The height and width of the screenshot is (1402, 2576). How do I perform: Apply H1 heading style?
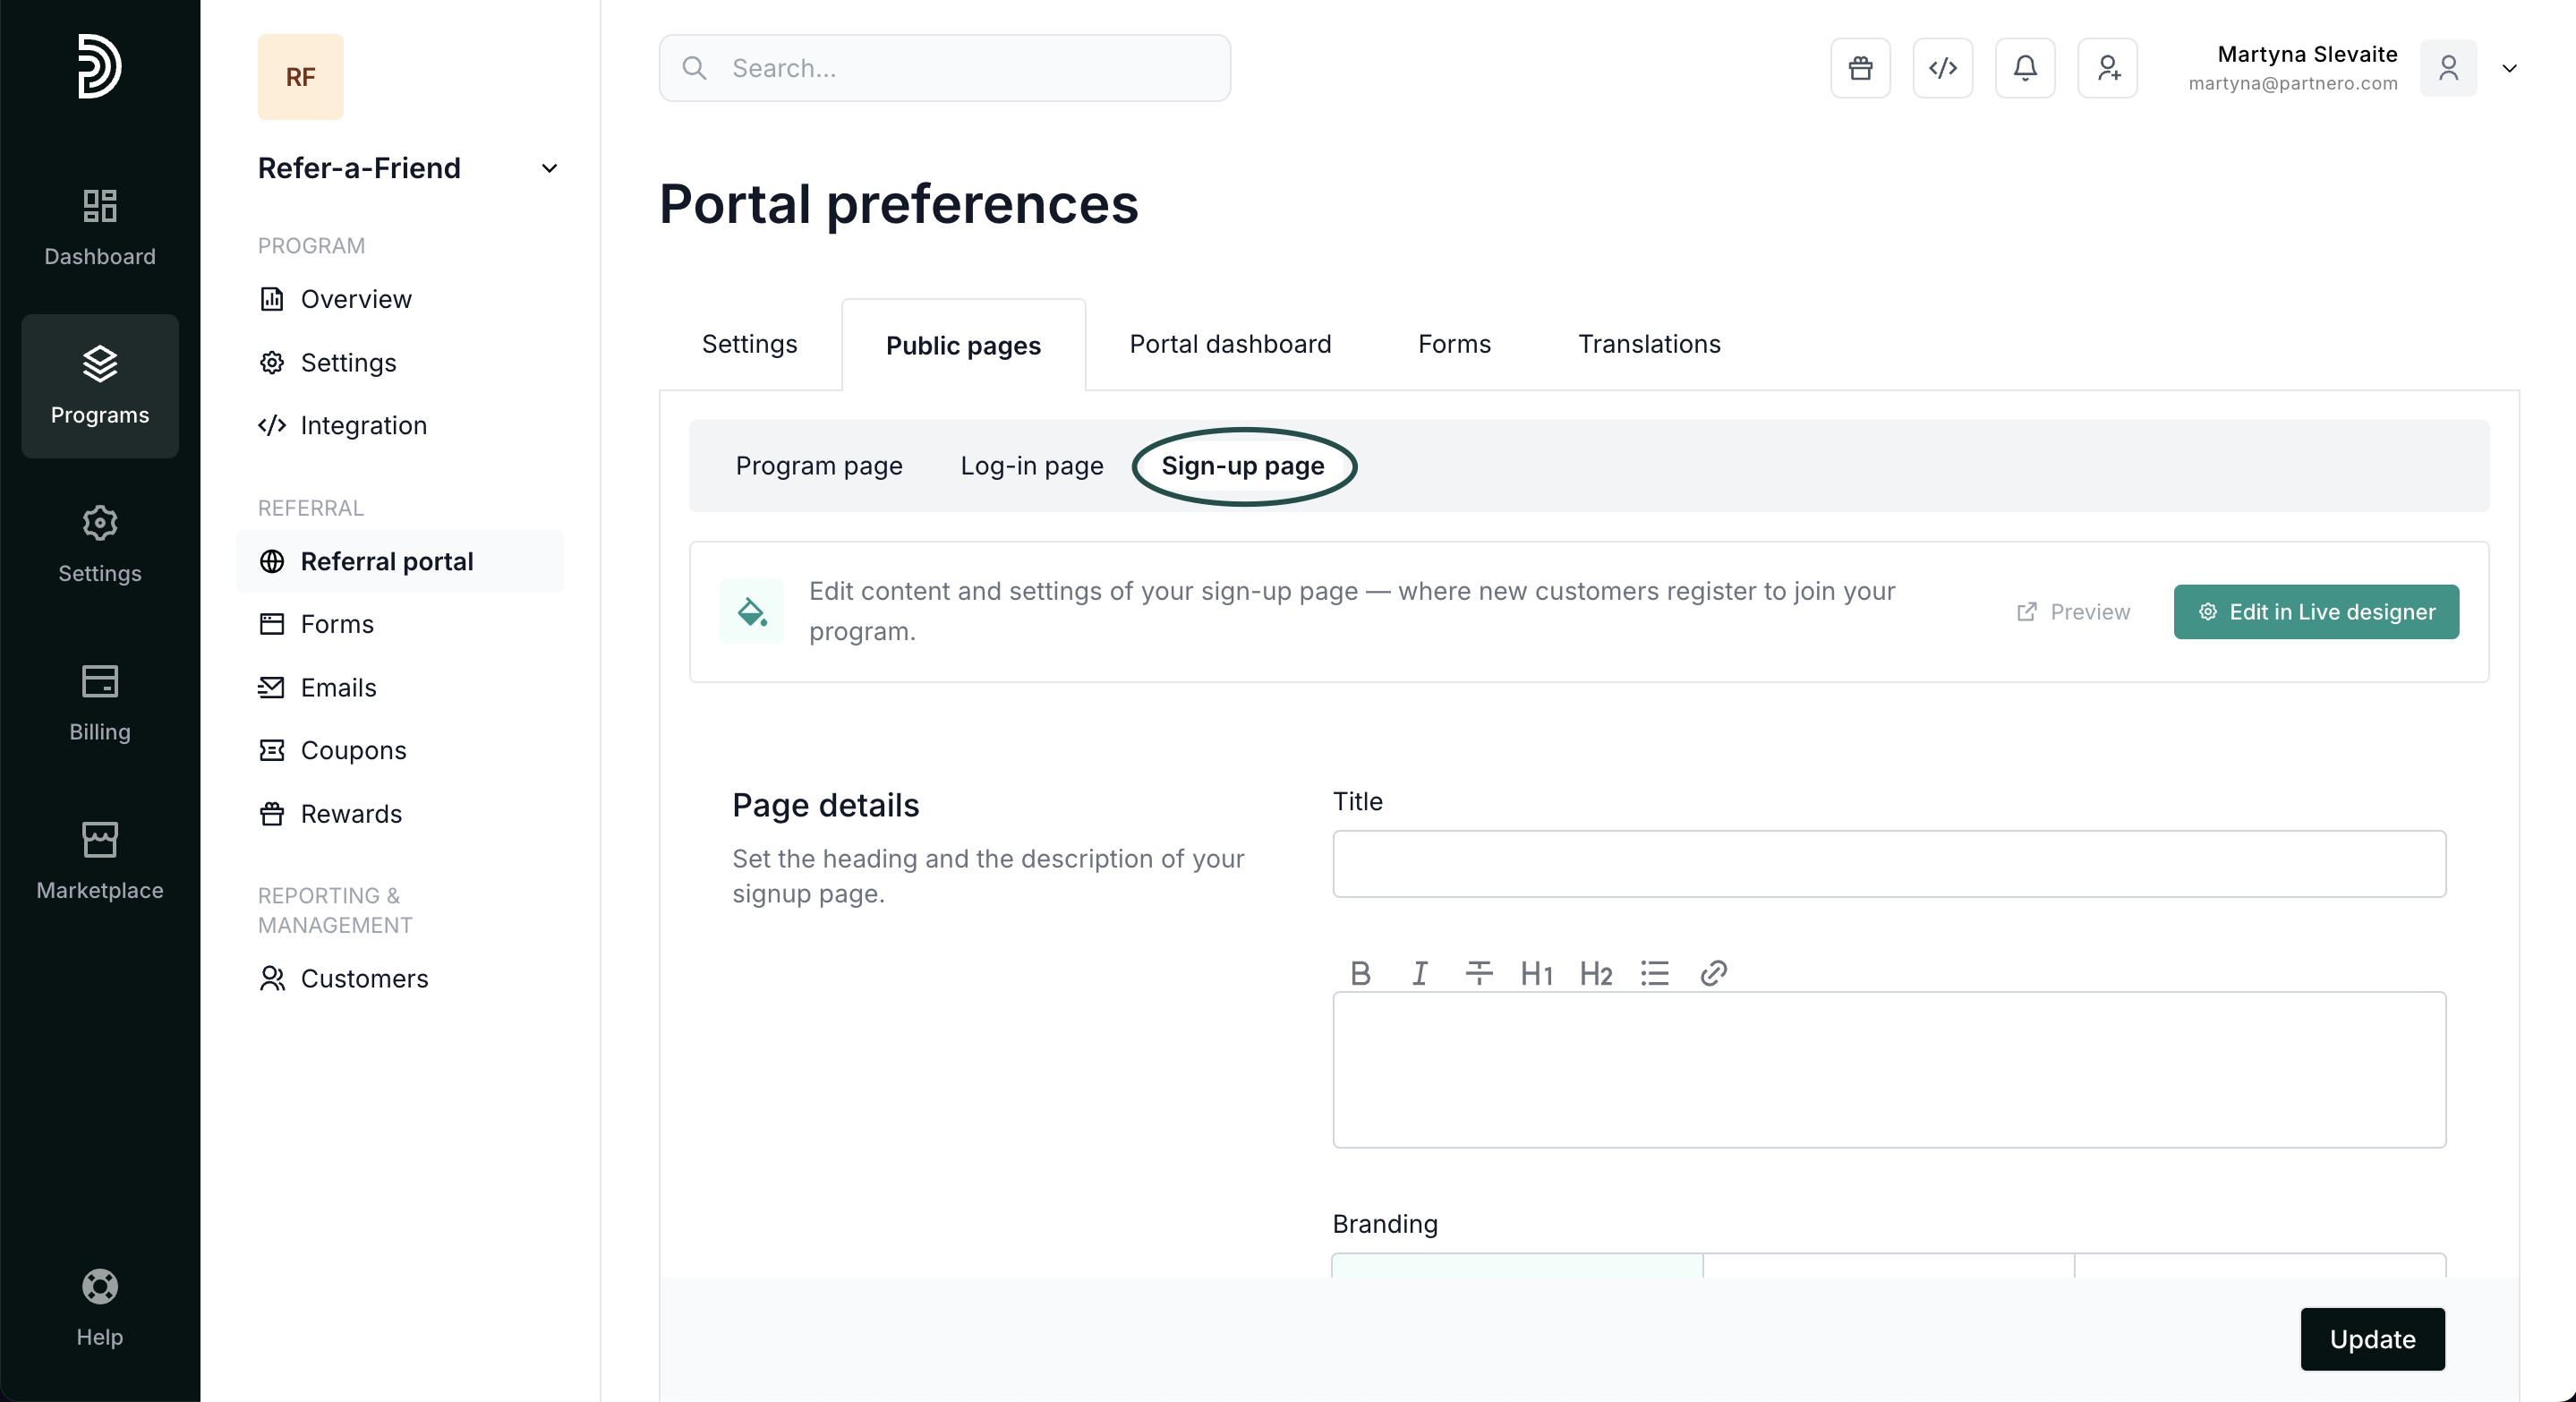click(x=1536, y=973)
